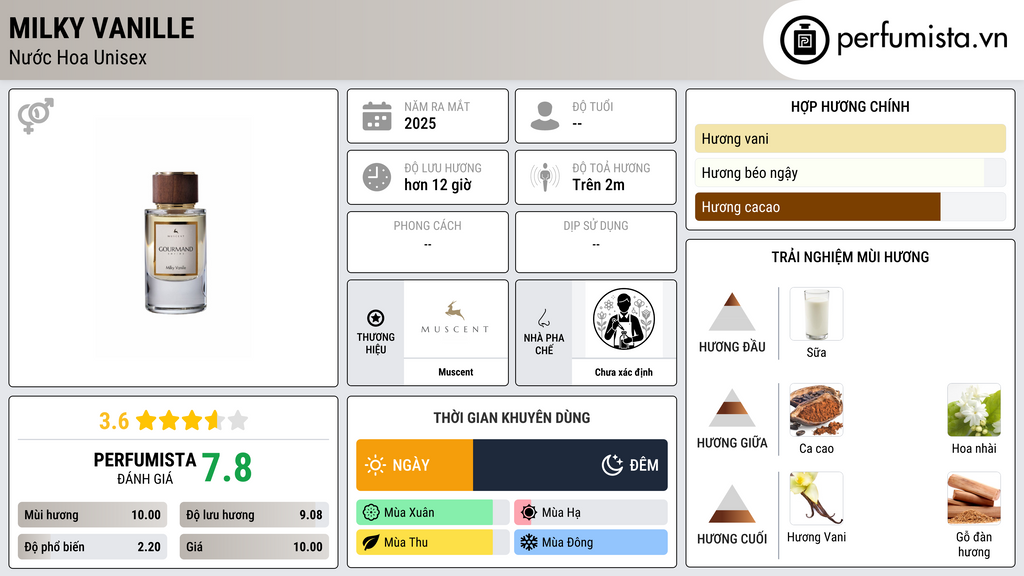
Task: Click the Hương giữa pyramid icon
Action: pyautogui.click(x=732, y=408)
